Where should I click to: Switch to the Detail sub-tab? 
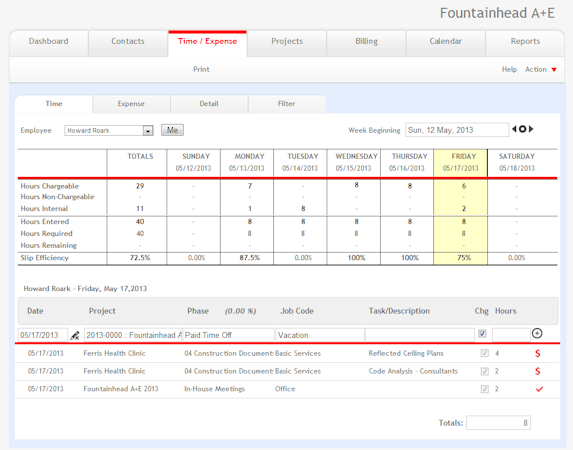[x=209, y=104]
